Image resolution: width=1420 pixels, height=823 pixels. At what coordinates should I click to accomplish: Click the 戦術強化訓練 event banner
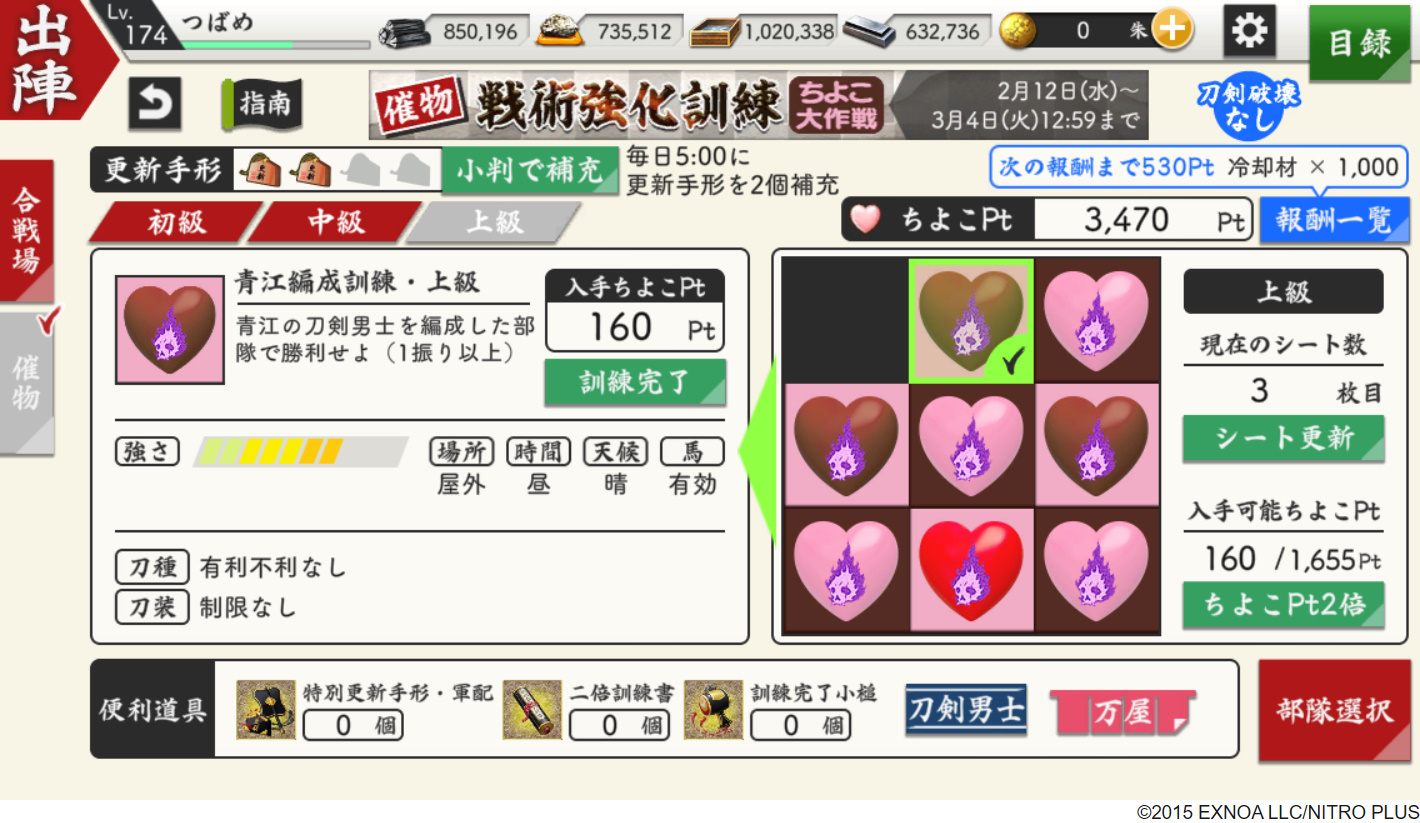click(758, 105)
